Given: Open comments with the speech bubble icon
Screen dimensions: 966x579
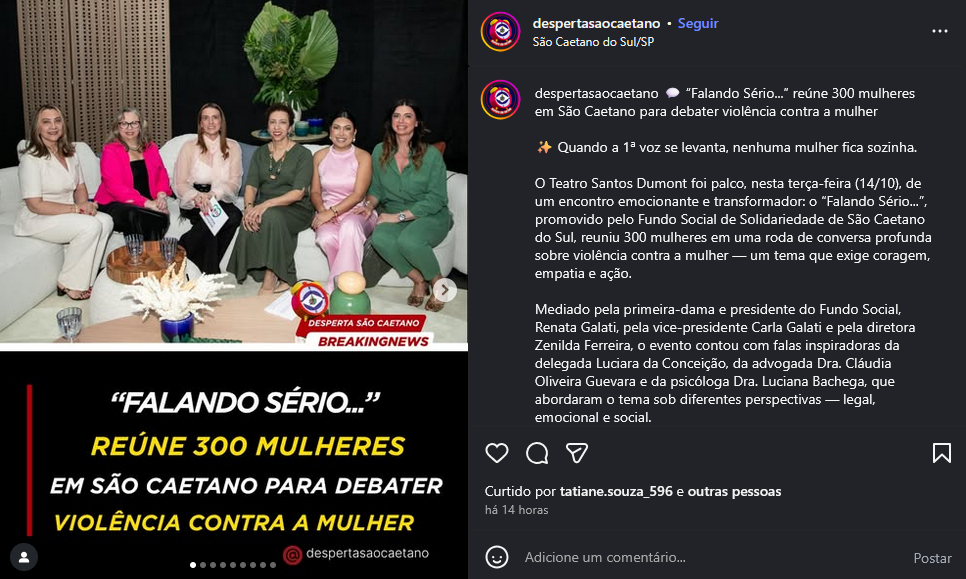Looking at the screenshot, I should coord(537,453).
